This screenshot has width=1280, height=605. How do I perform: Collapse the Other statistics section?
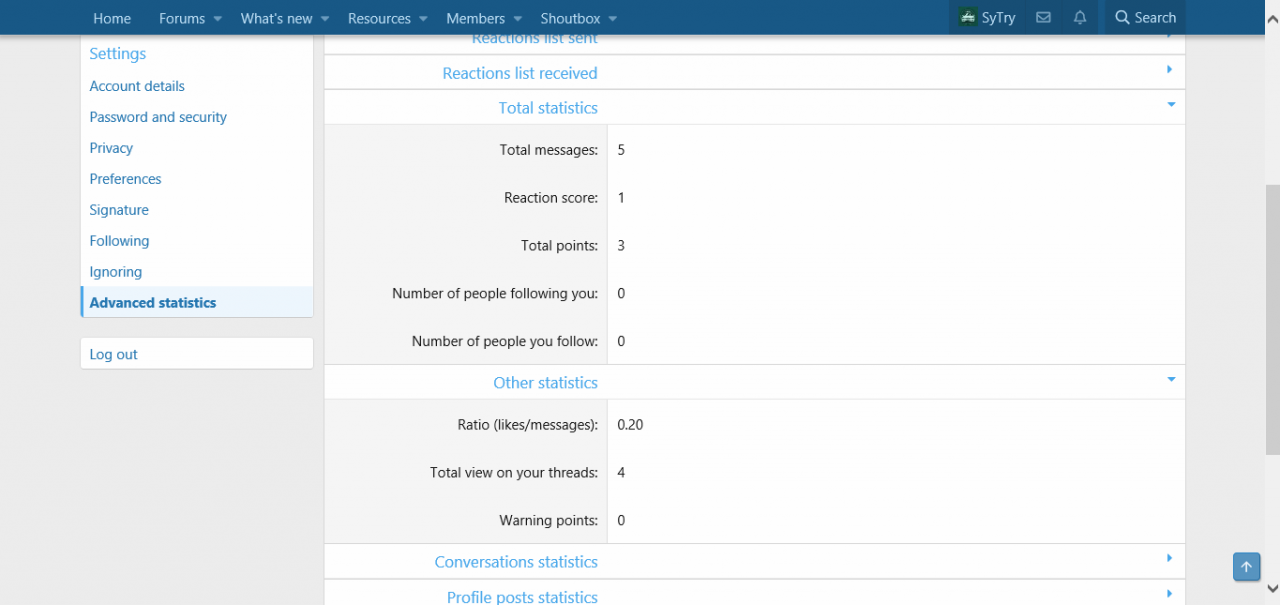[x=1170, y=379]
